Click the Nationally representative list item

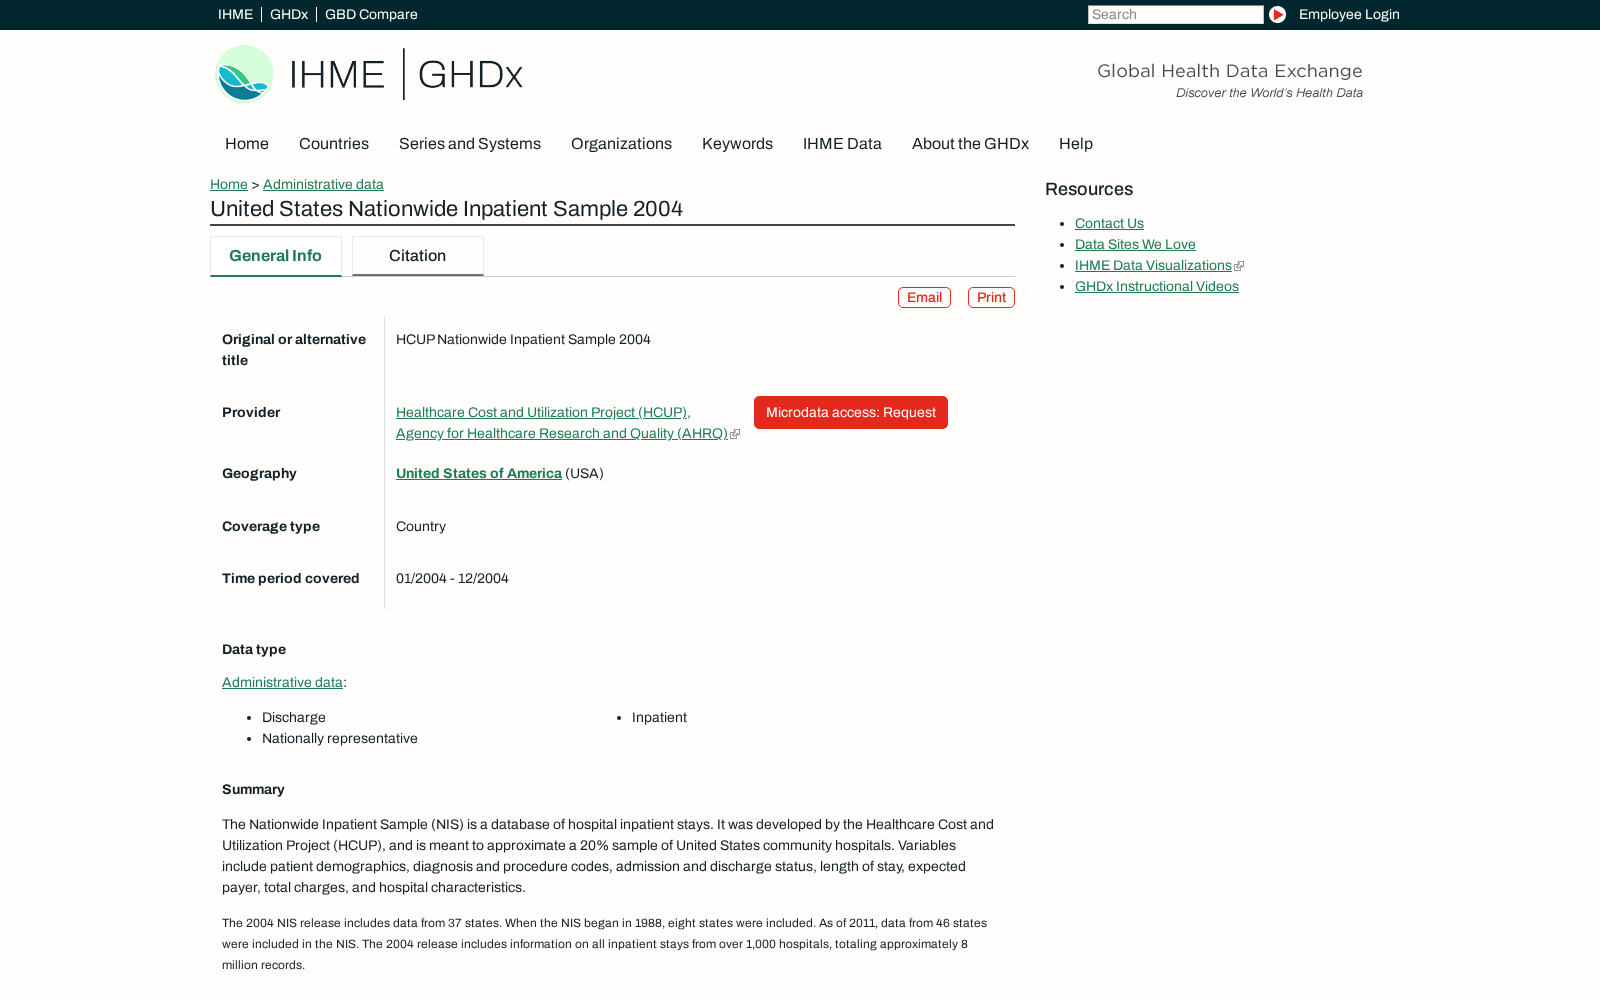pos(340,738)
